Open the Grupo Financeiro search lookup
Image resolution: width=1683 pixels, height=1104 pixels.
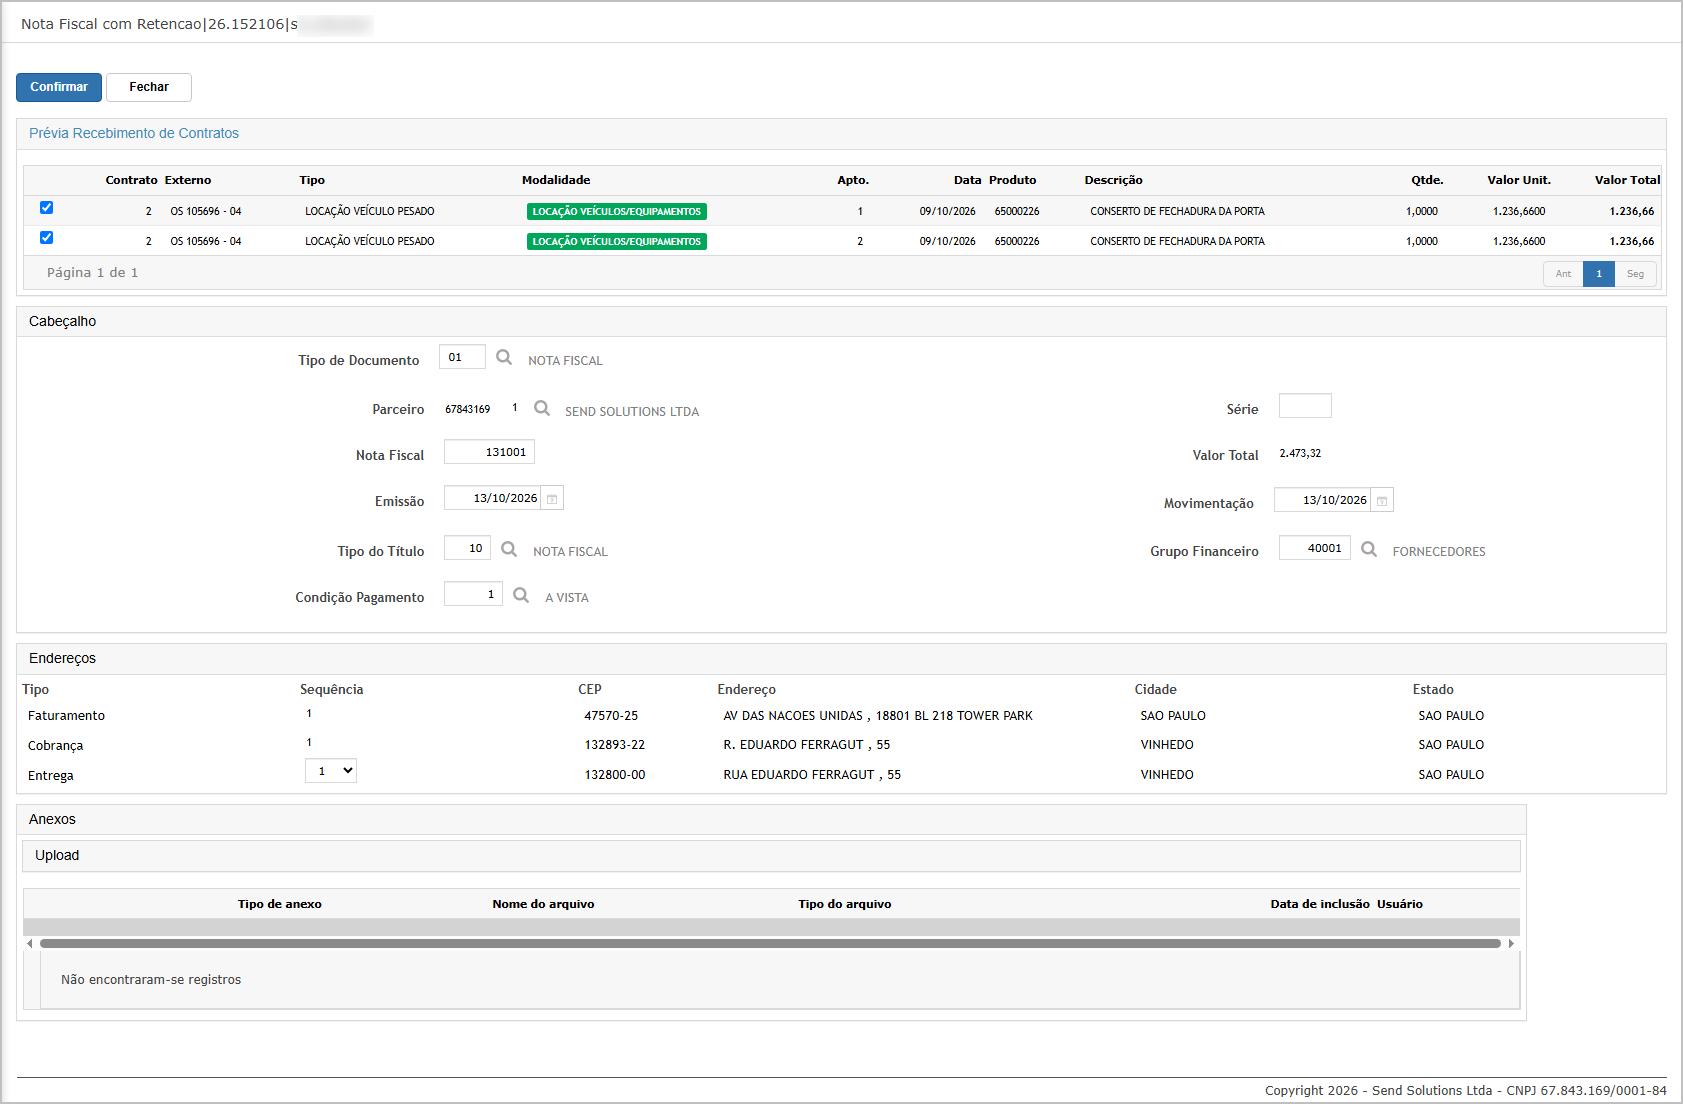tap(1369, 549)
